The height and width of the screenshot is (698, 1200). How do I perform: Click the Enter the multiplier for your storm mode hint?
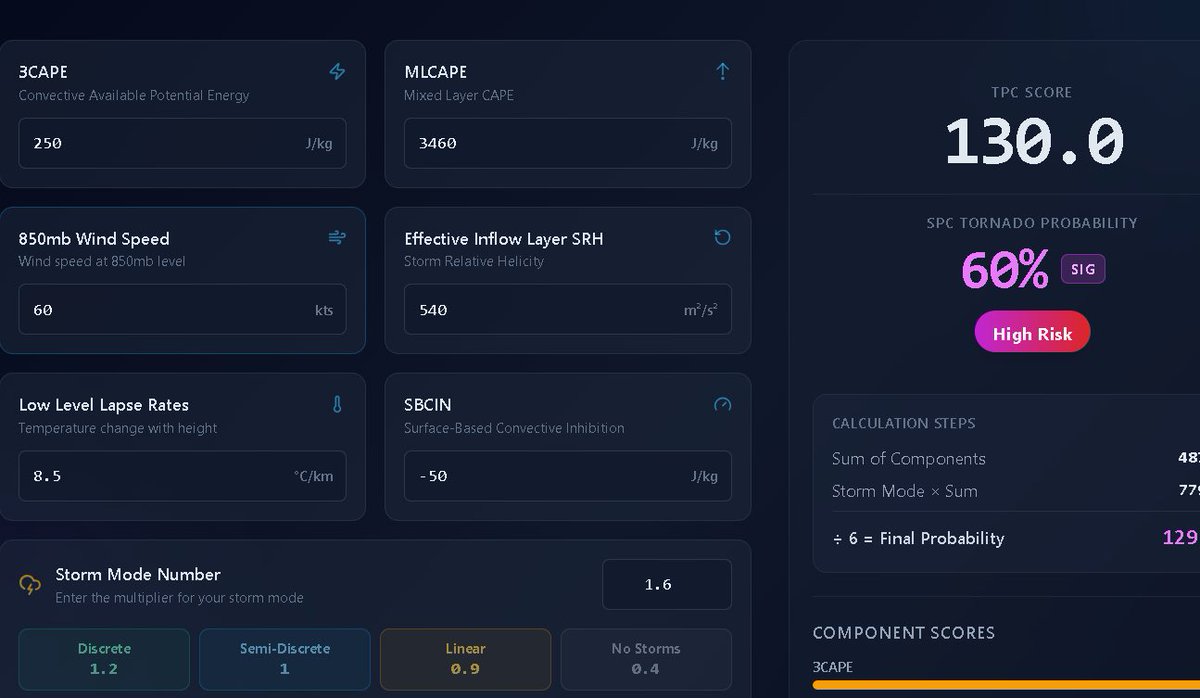(x=179, y=598)
